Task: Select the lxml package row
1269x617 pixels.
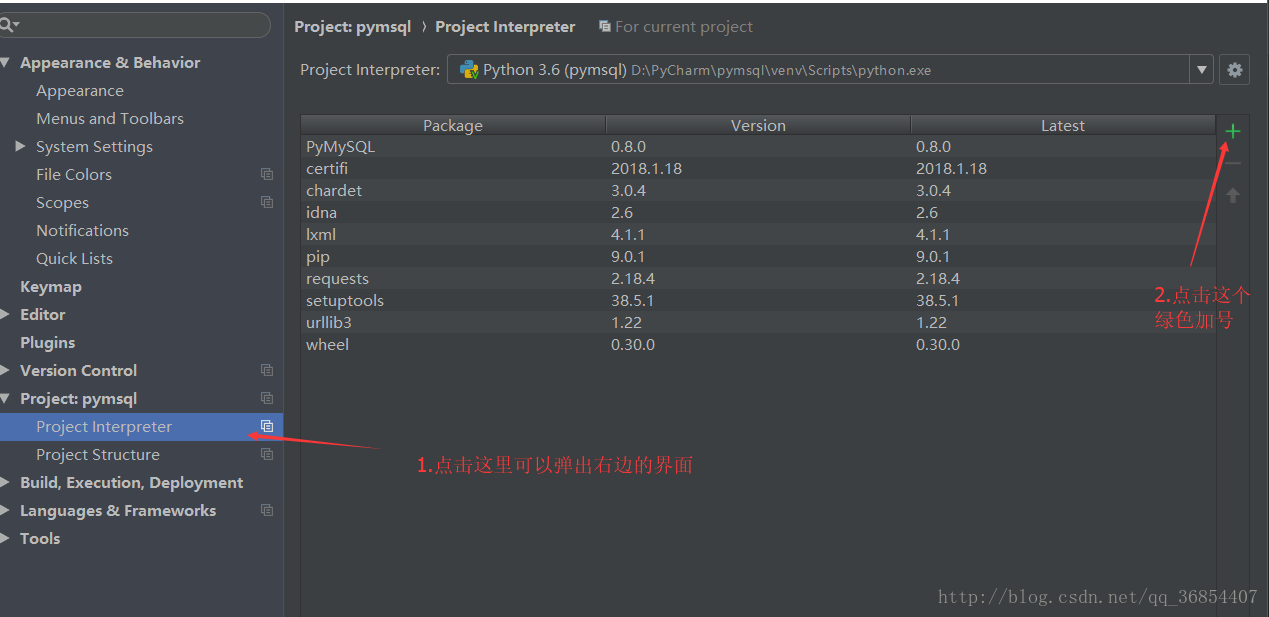Action: tap(758, 234)
